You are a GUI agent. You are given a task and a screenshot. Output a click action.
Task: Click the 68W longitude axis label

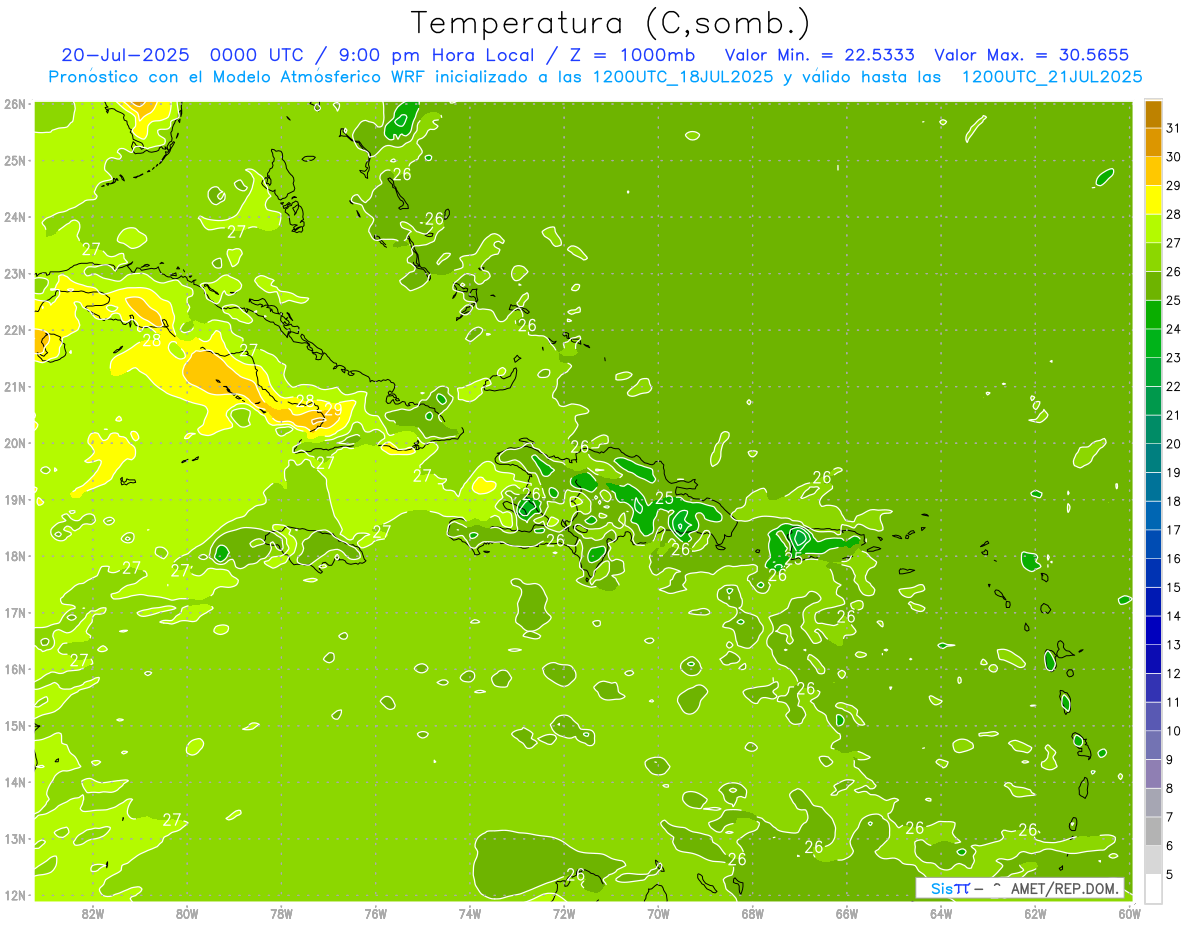coord(753,913)
